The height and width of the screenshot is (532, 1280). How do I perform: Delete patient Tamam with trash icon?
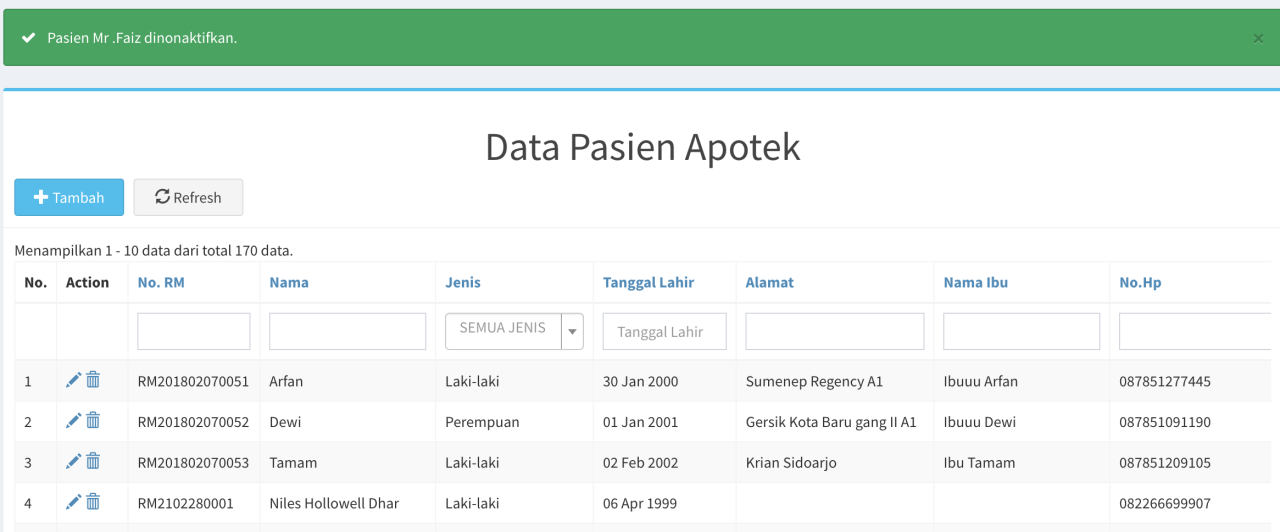[93, 461]
